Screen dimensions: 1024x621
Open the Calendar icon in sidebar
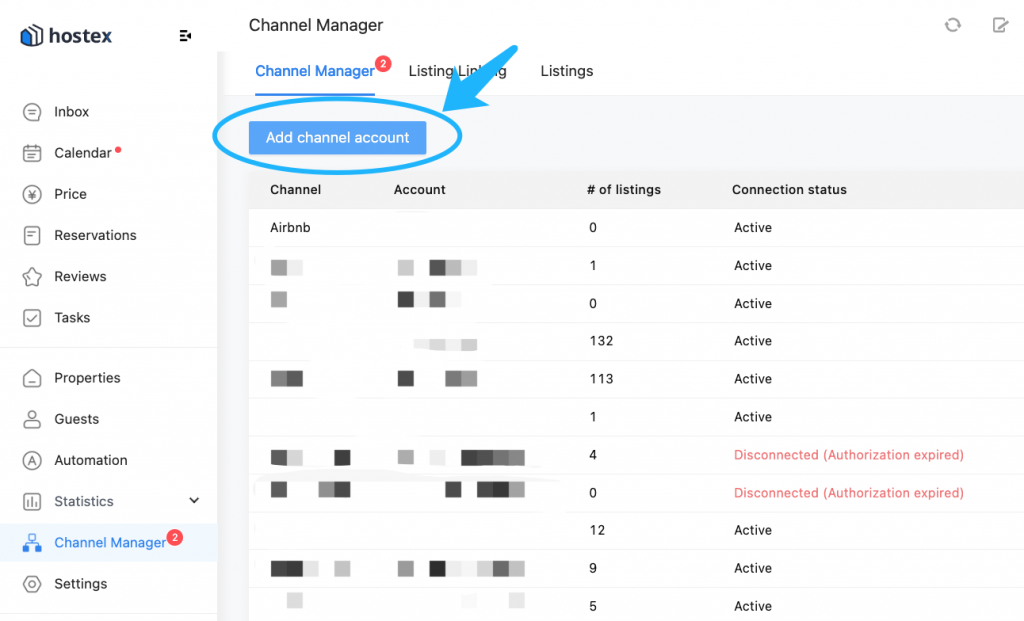[x=31, y=153]
